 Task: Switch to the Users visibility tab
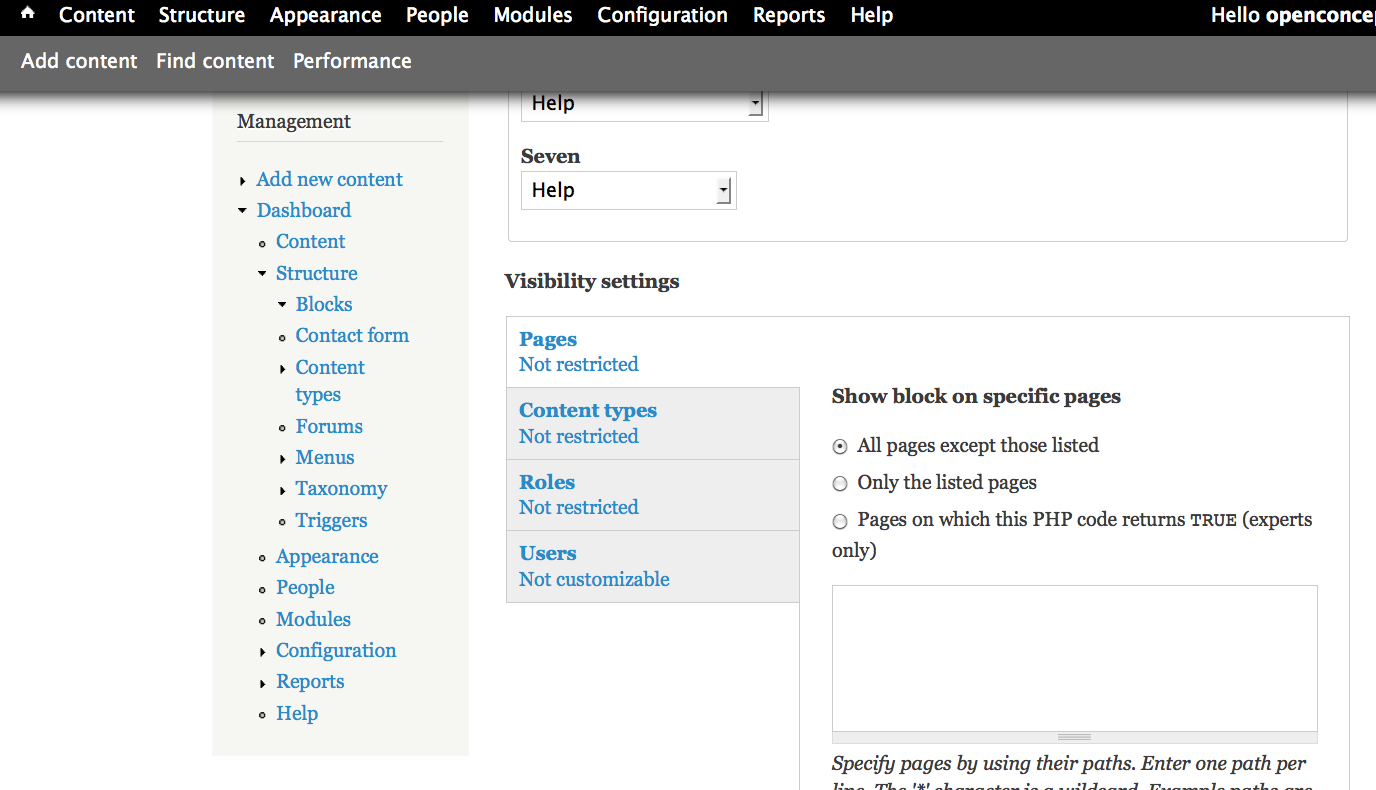click(546, 553)
